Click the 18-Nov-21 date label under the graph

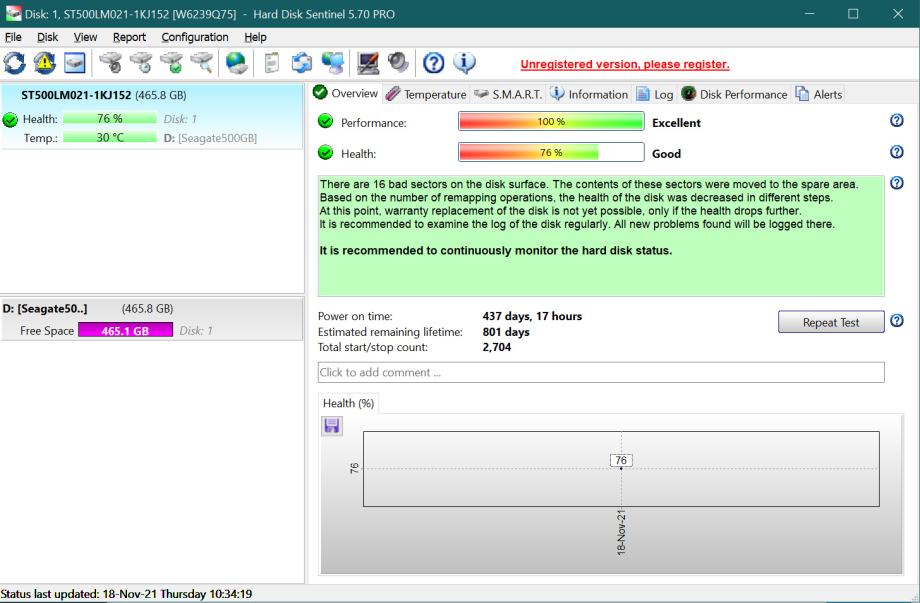coord(621,532)
